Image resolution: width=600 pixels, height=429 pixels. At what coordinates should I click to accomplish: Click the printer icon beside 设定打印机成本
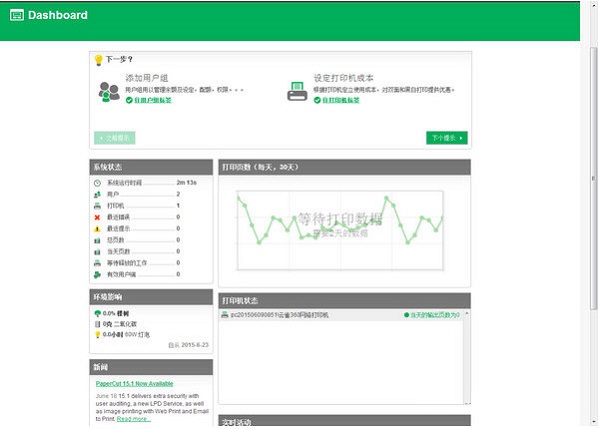coord(297,91)
